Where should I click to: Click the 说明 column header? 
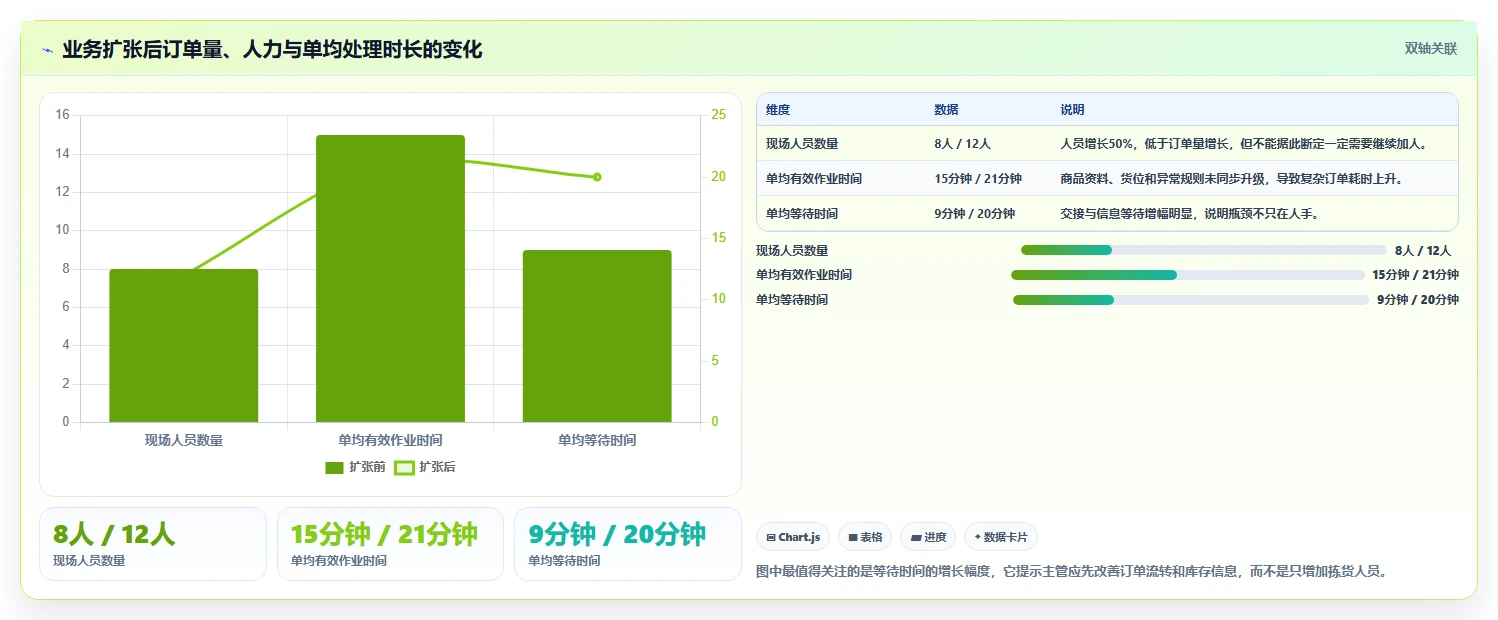pos(1072,110)
